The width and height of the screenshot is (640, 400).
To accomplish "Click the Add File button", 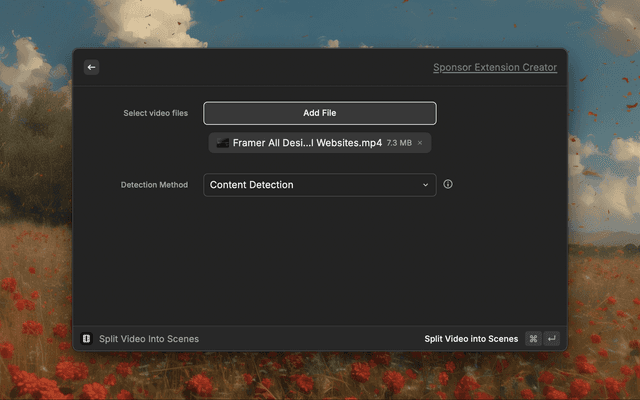I will pos(320,113).
